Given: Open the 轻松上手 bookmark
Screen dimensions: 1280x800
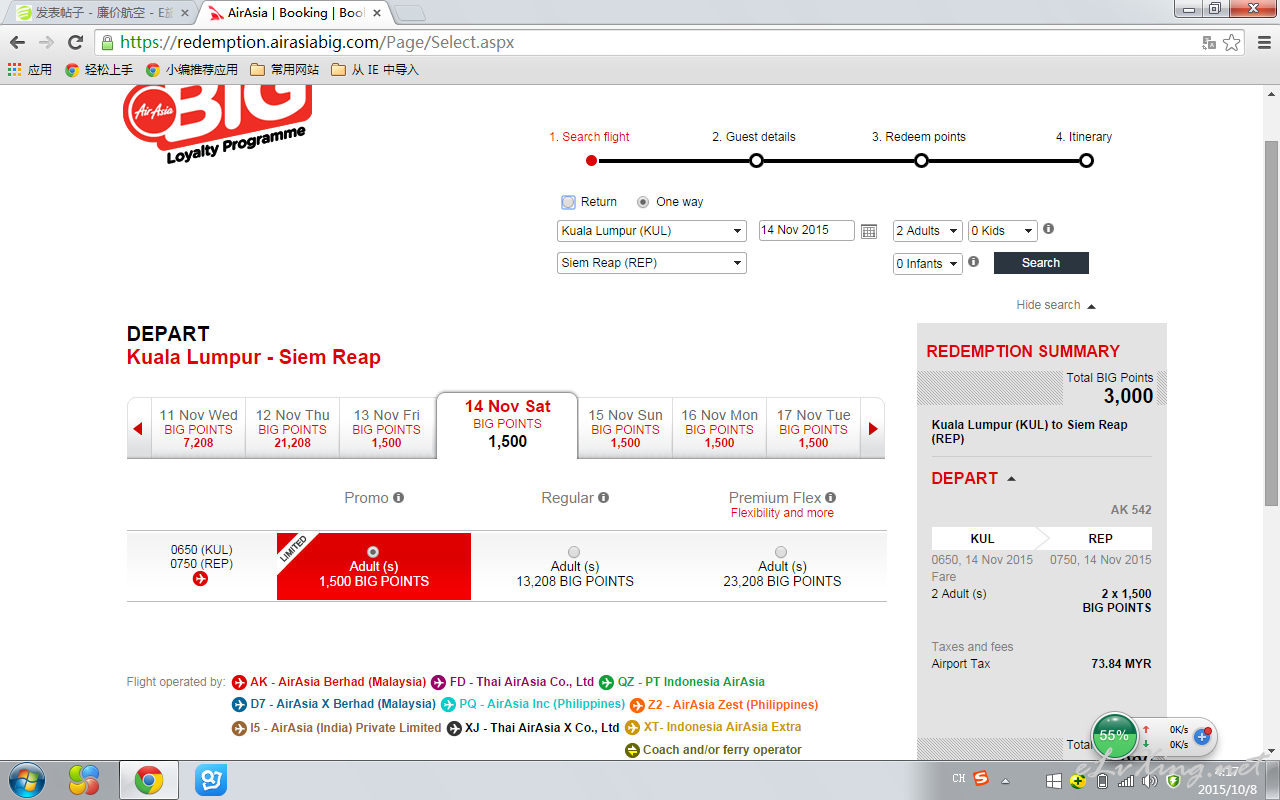Looking at the screenshot, I should (x=98, y=70).
